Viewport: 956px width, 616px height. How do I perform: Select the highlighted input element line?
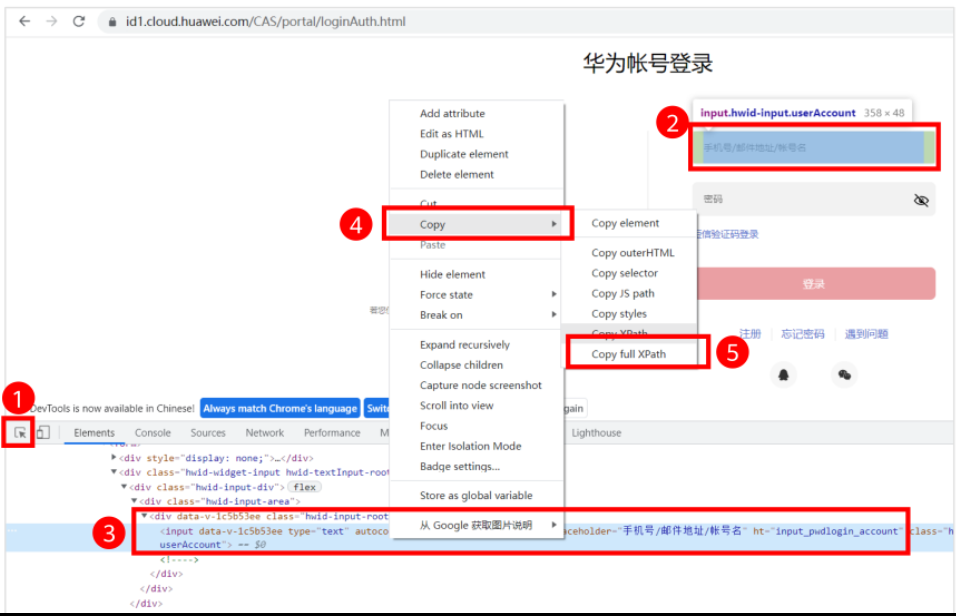click(x=480, y=537)
